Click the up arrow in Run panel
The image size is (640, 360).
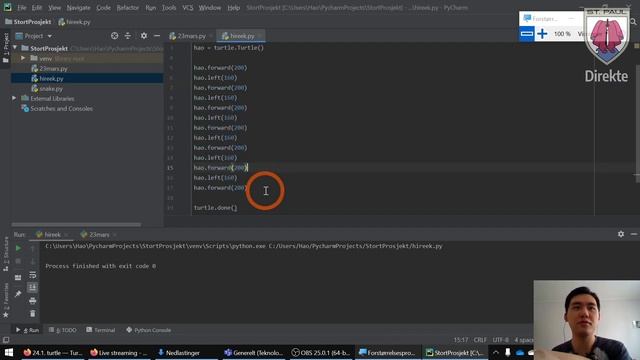[x=33, y=248]
